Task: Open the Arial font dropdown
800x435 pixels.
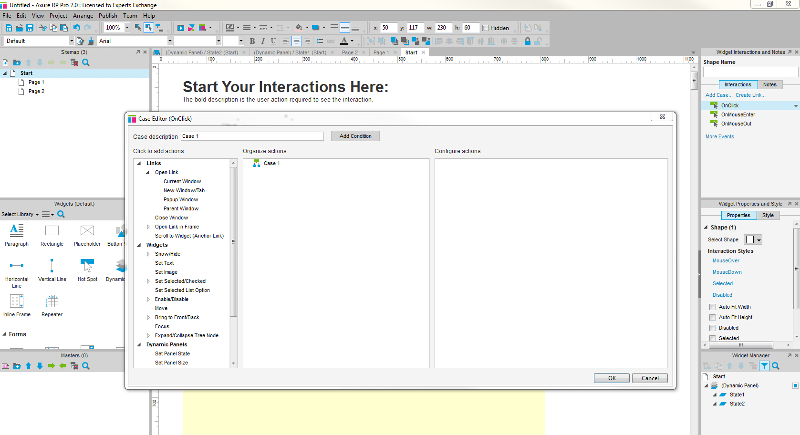Action: 170,41
